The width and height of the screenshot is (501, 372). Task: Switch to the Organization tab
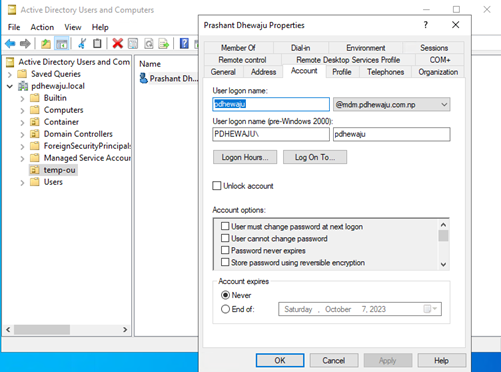coord(438,72)
